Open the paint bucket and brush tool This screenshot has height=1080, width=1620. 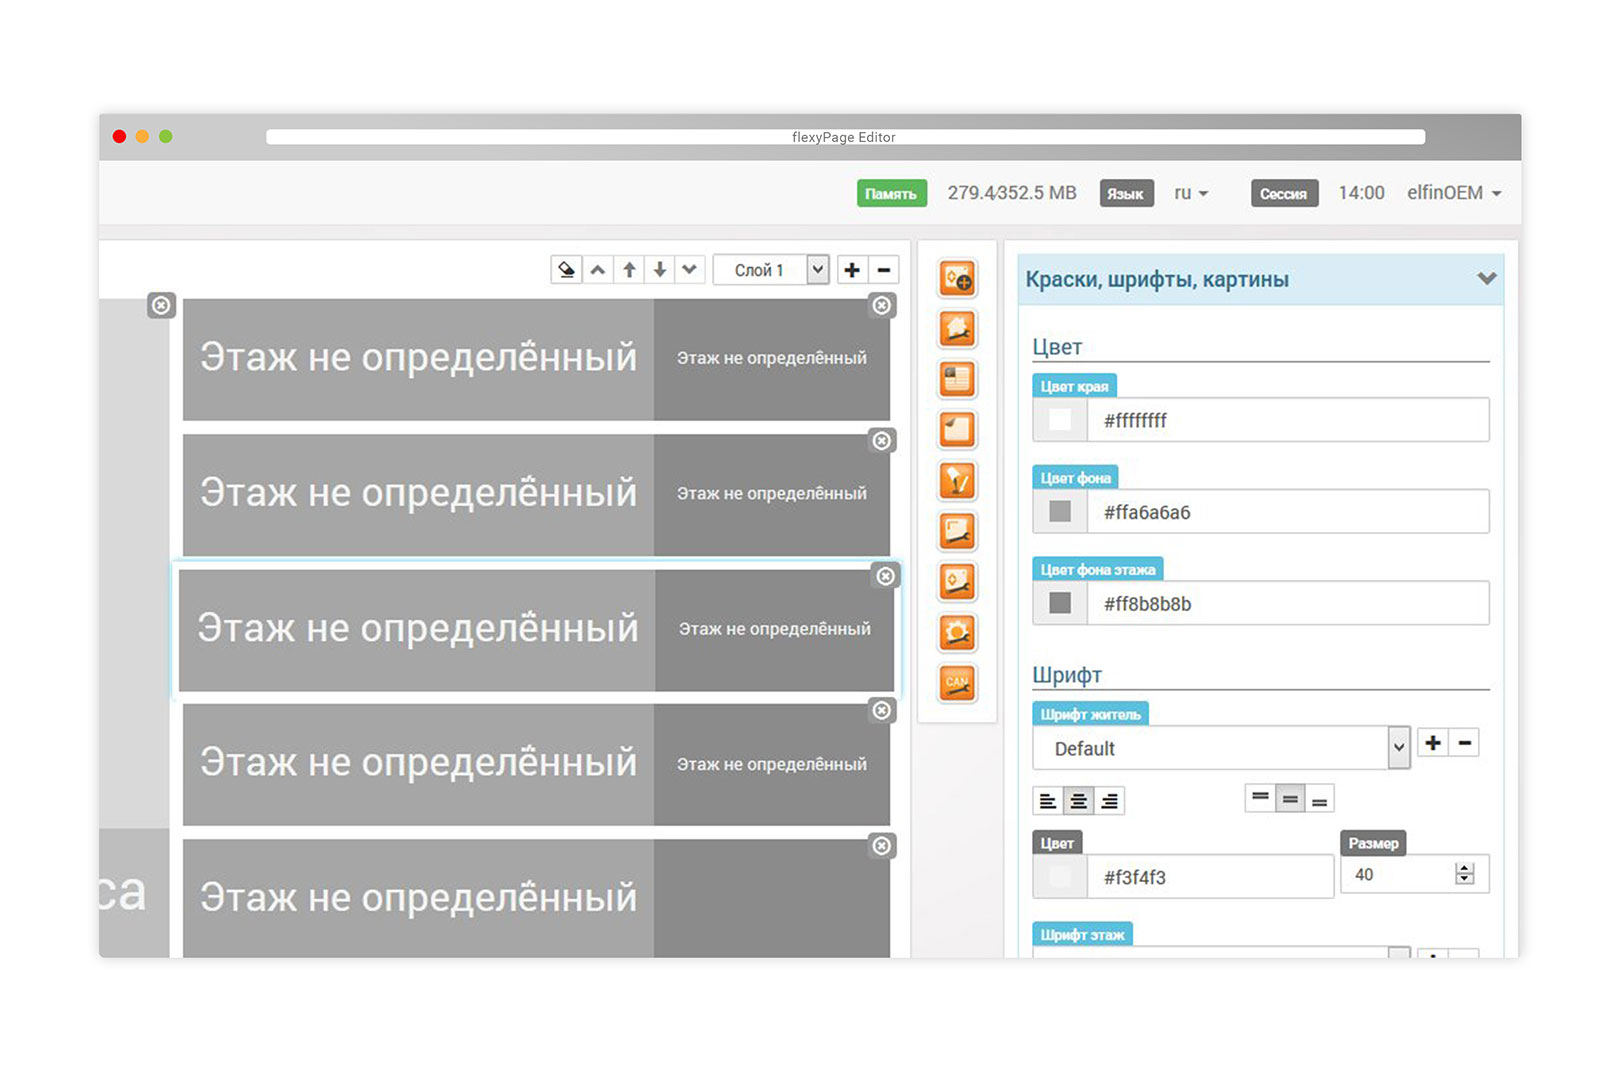957,481
